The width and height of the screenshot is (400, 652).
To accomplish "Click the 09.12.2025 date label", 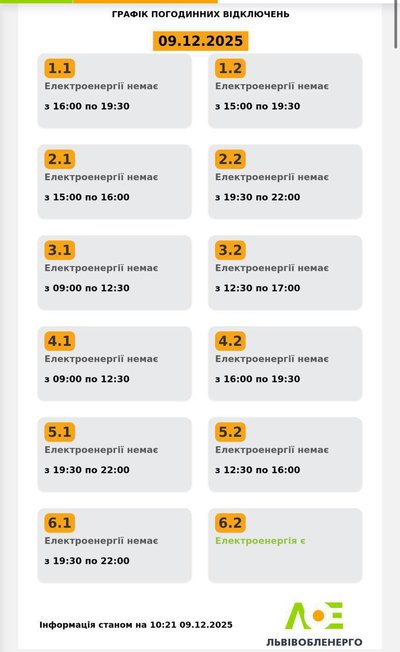I will pyautogui.click(x=200, y=41).
